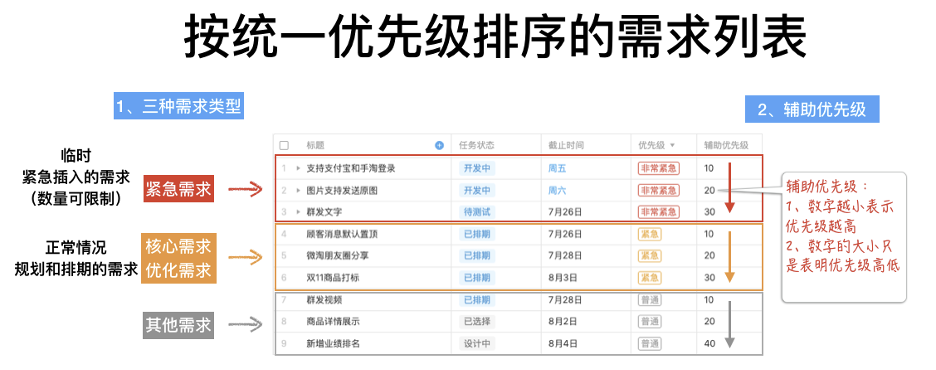Open the task 微淘朋友圈分享
936x370 pixels.
click(337, 255)
